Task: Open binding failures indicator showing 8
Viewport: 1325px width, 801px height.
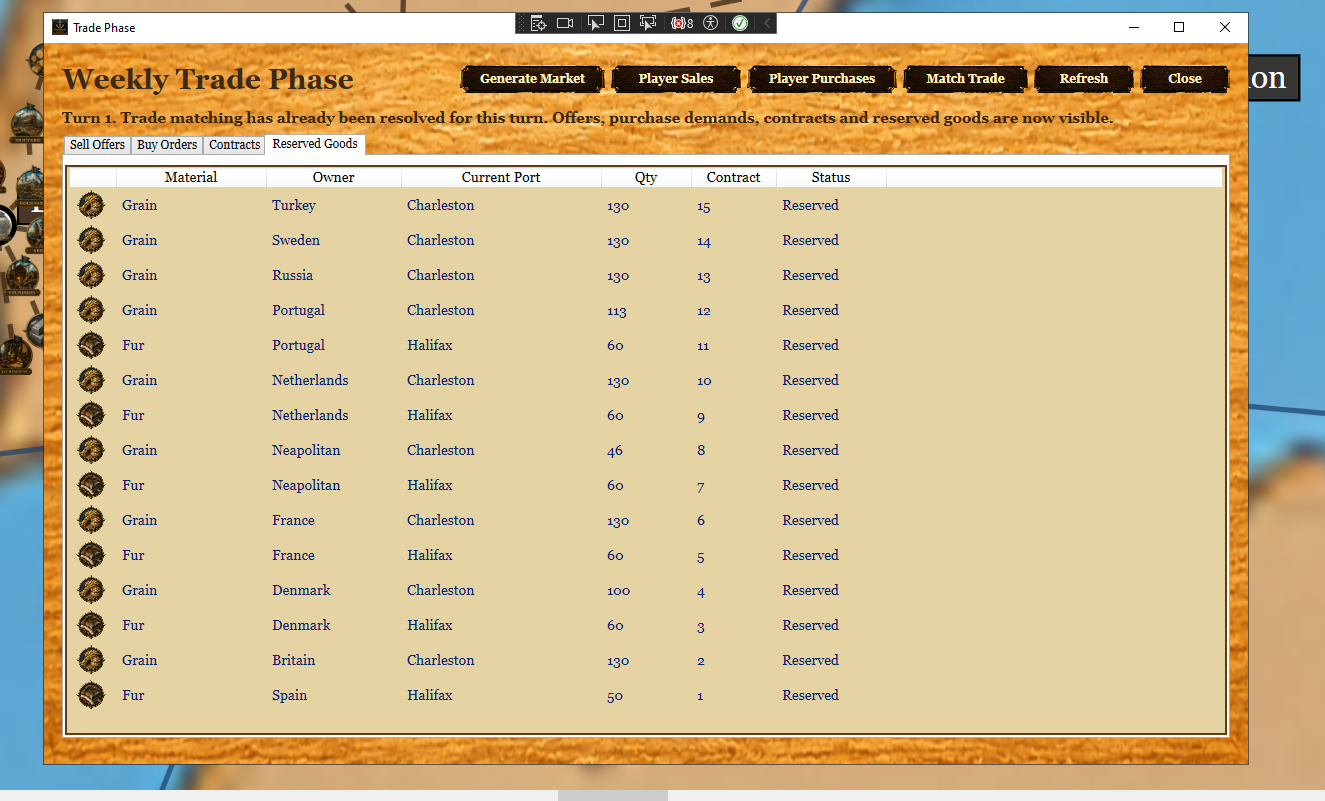Action: [682, 23]
